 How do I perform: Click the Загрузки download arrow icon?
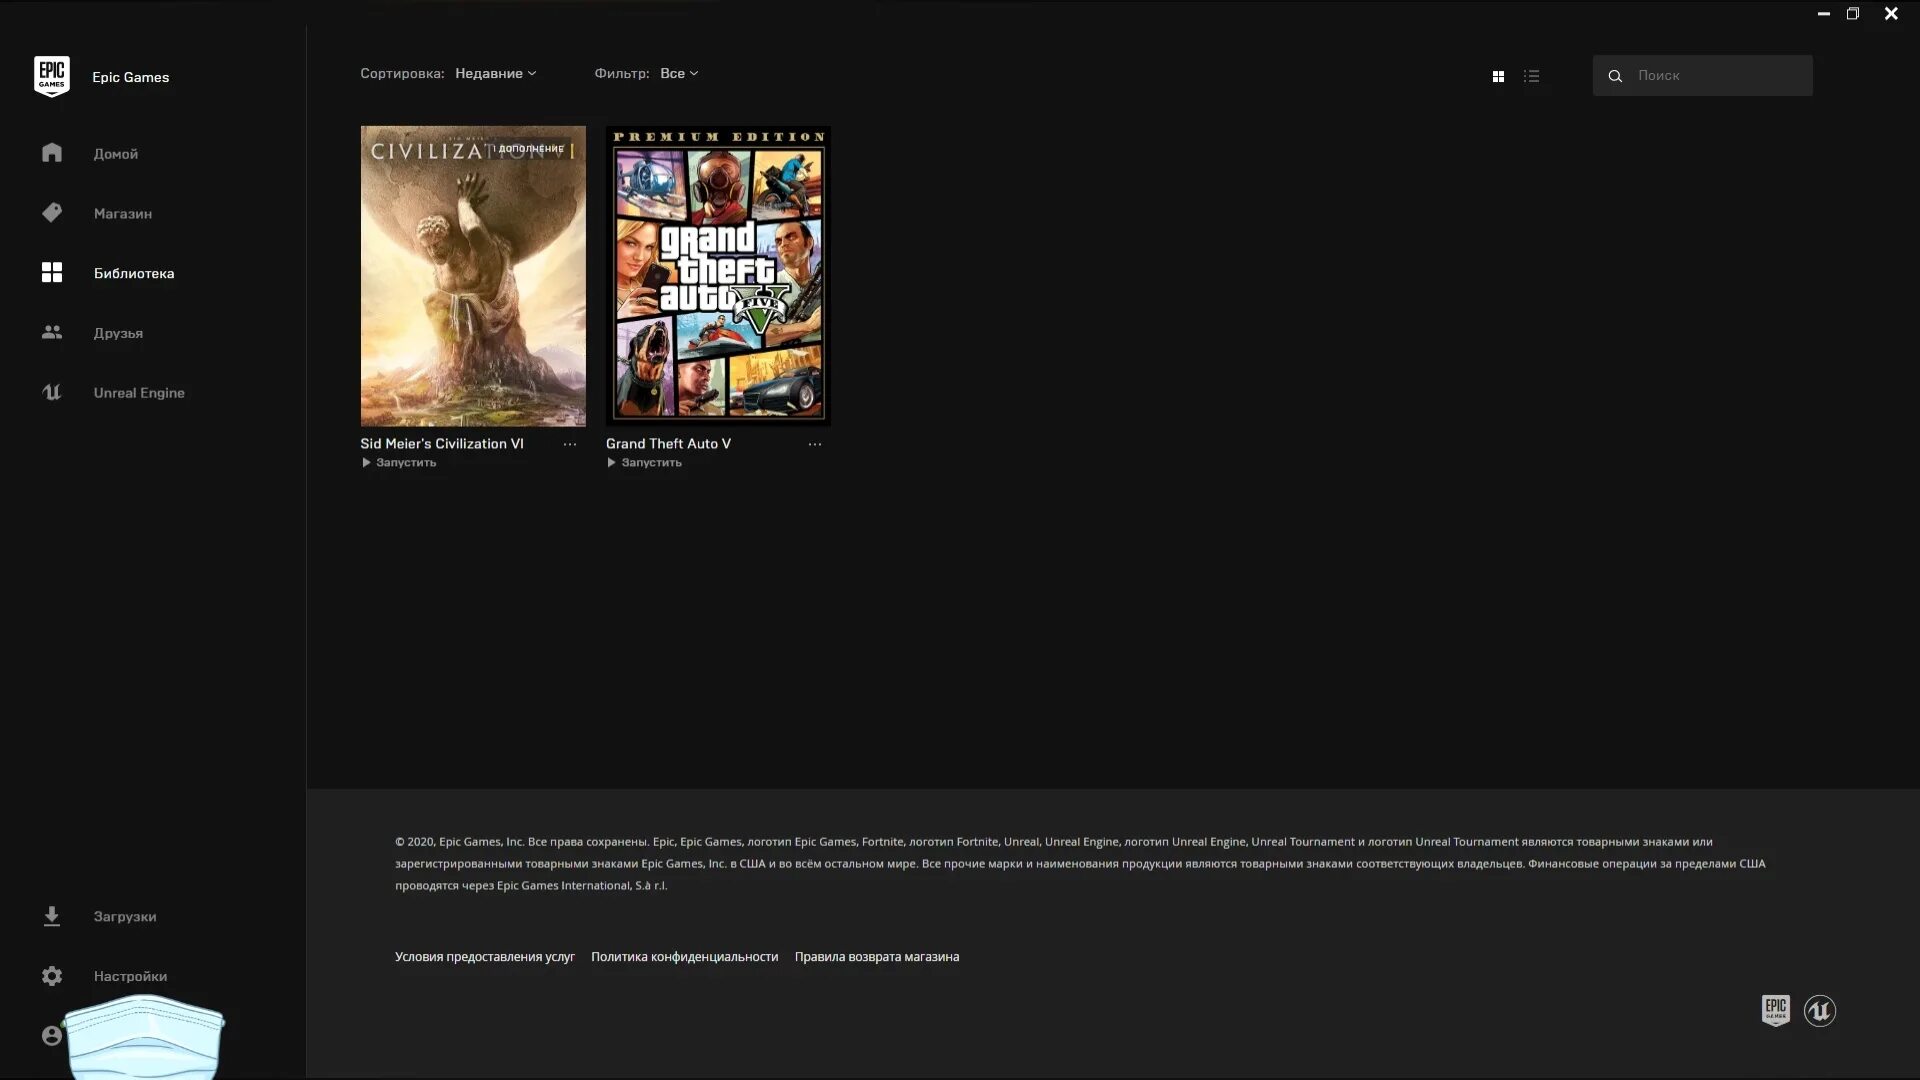pyautogui.click(x=52, y=916)
